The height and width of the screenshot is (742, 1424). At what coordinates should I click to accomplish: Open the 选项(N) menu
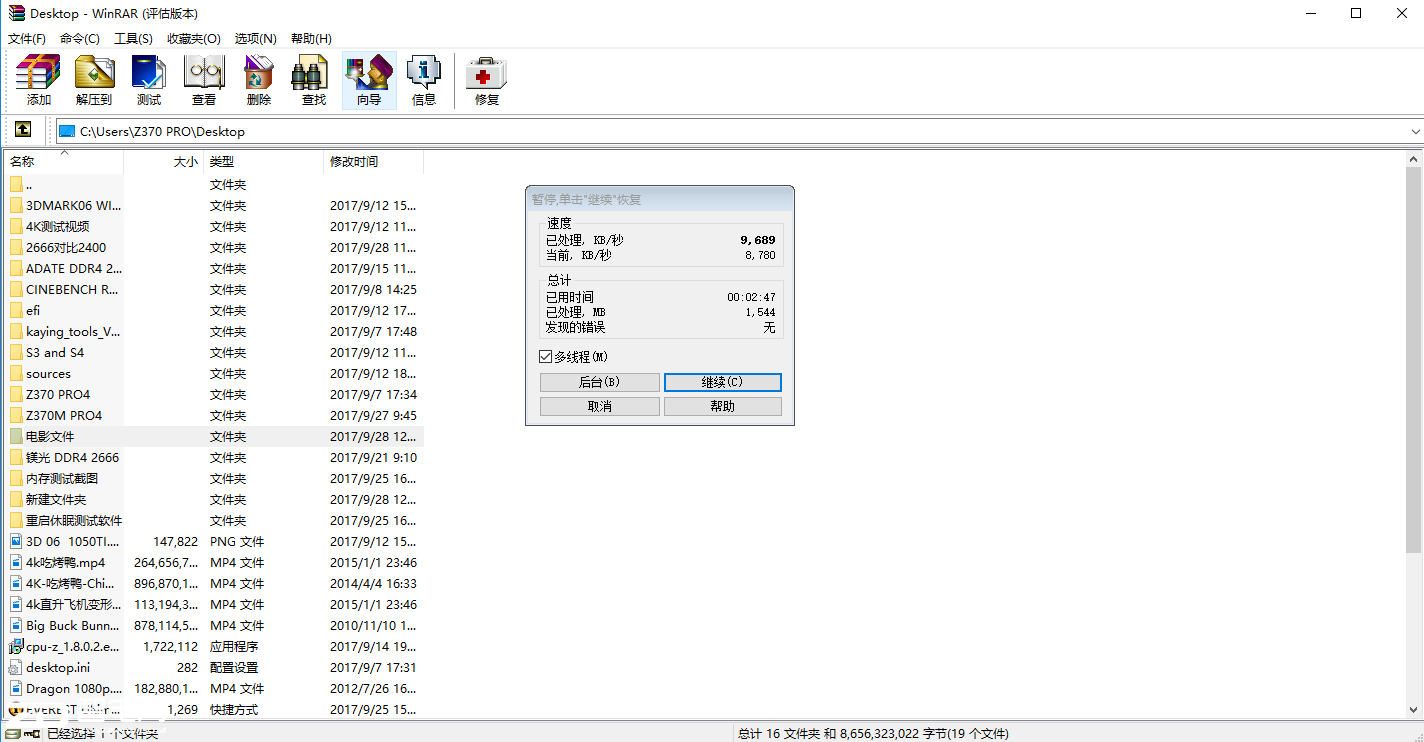[255, 38]
